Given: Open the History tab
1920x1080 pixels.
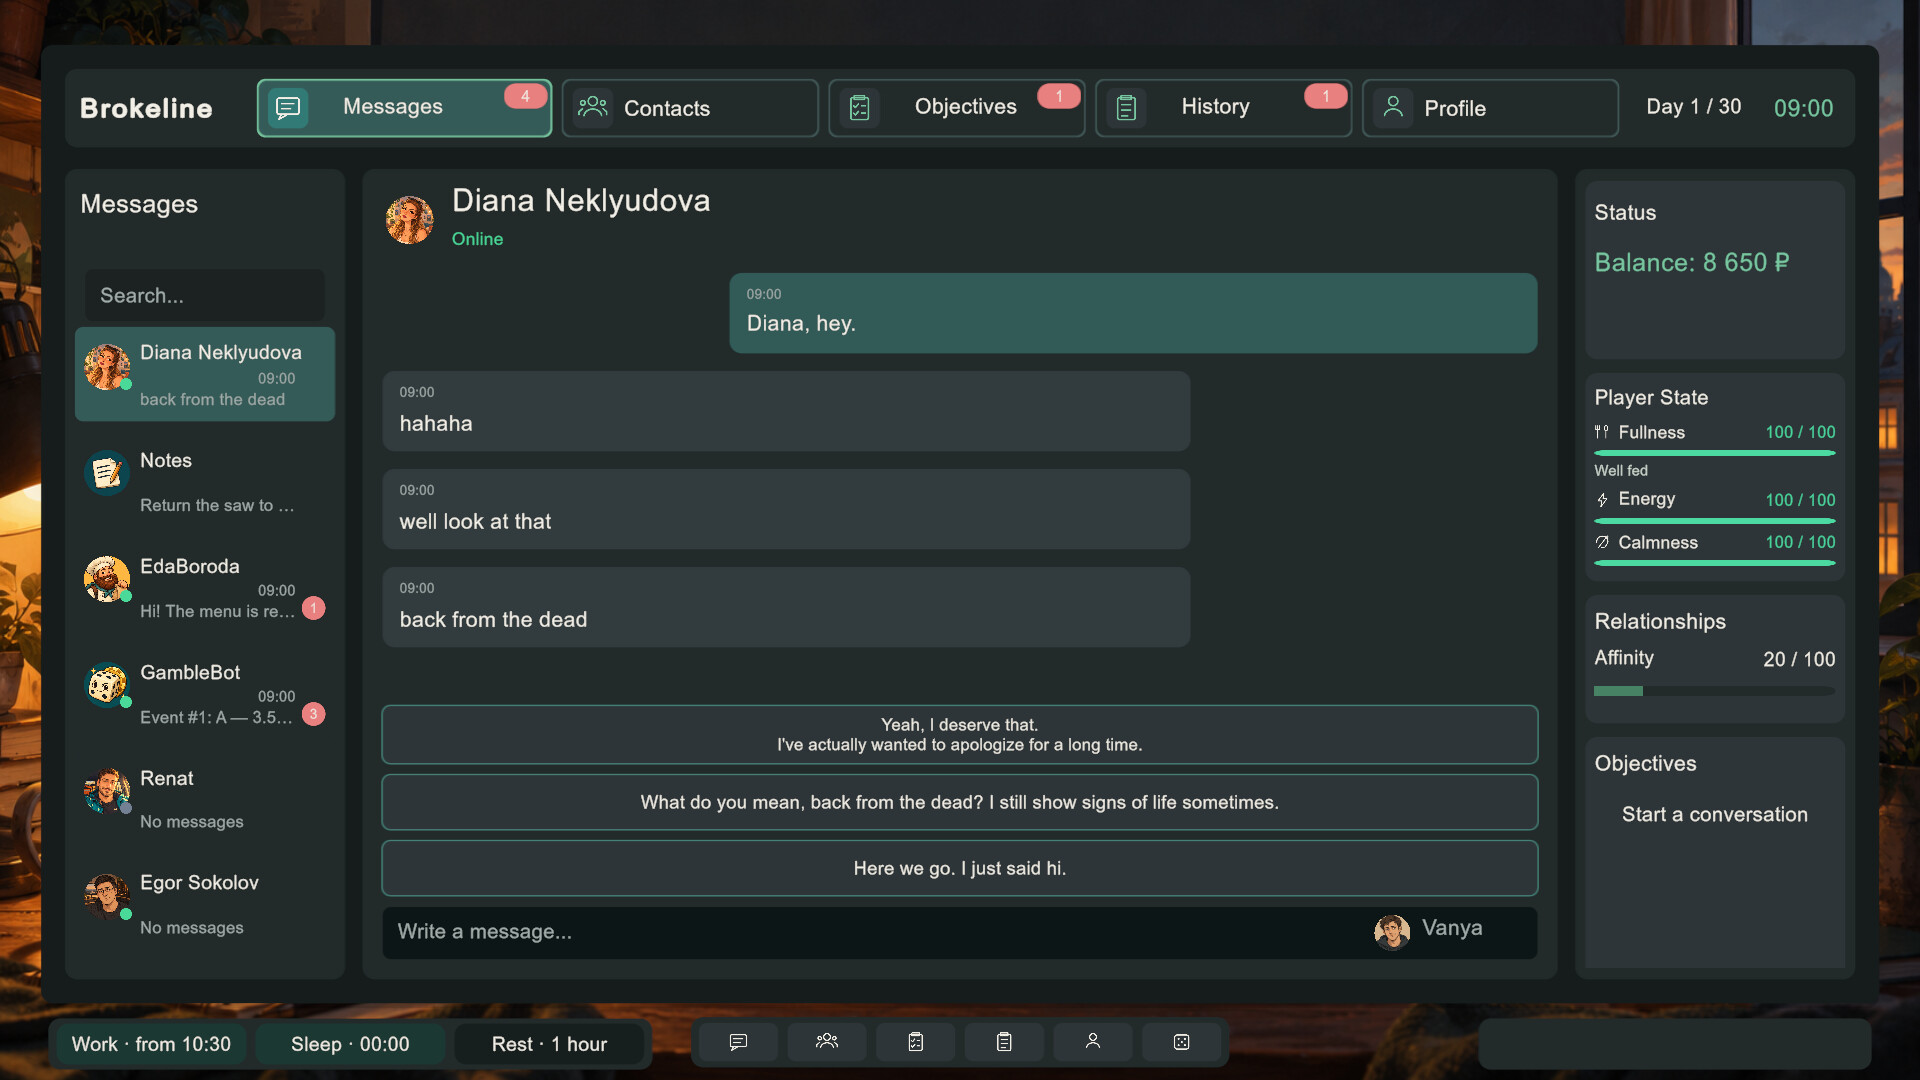Looking at the screenshot, I should (x=1224, y=108).
